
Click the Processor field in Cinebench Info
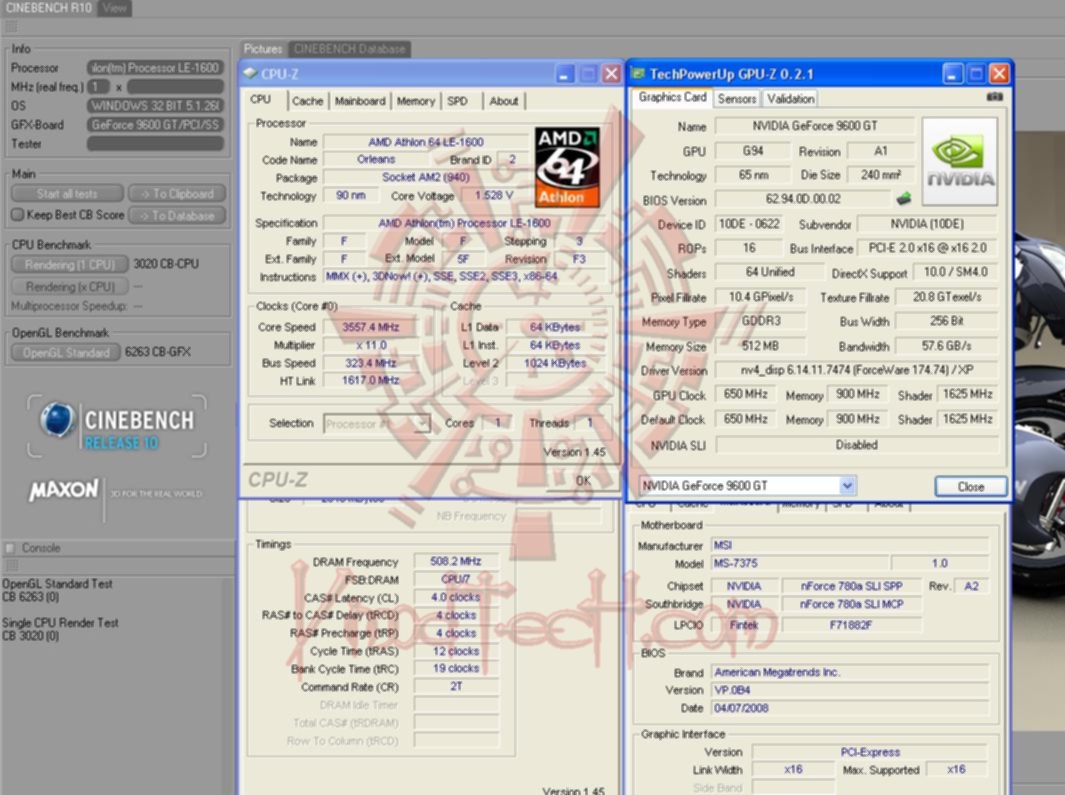tap(155, 67)
